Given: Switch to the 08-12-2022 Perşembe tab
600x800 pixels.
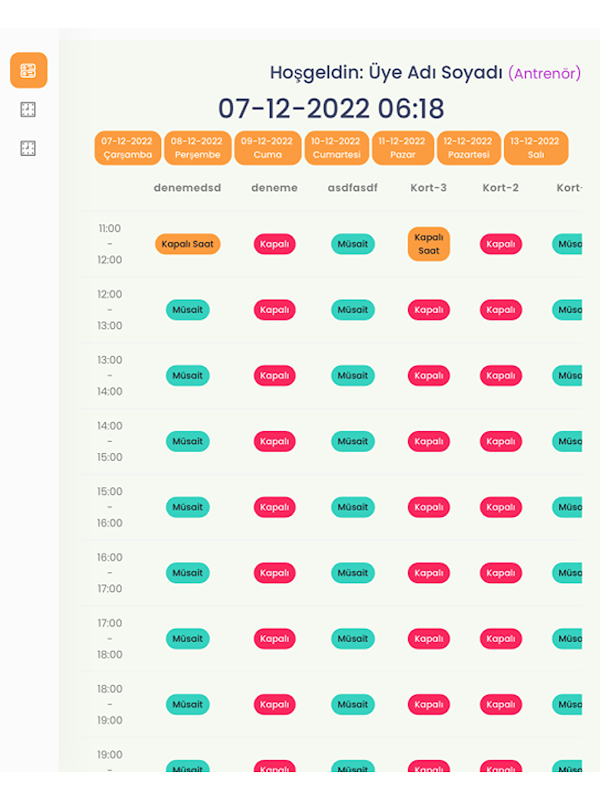Looking at the screenshot, I should (x=197, y=148).
